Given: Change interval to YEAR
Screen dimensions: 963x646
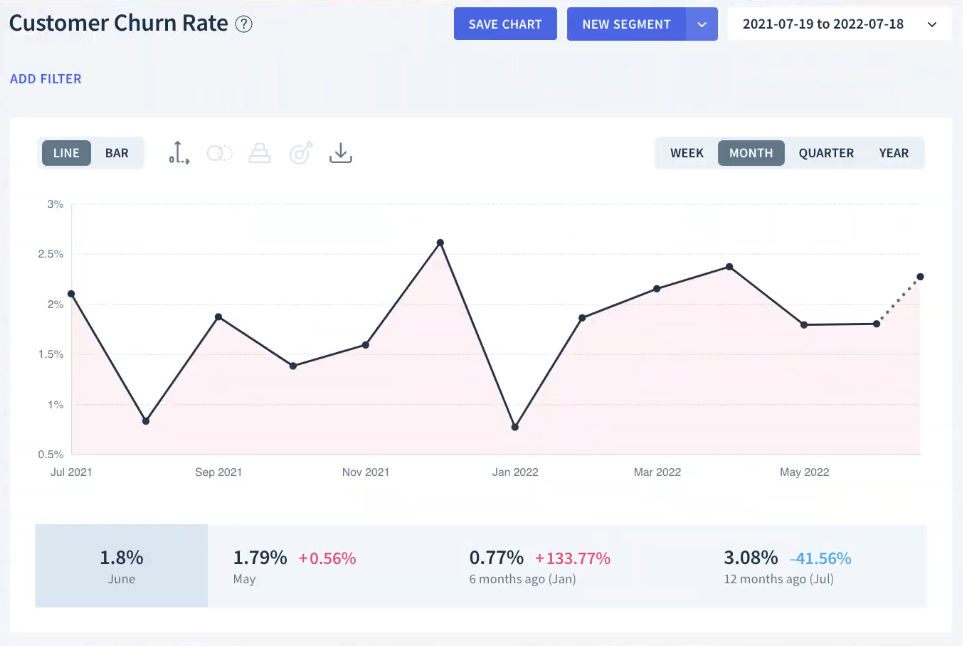Looking at the screenshot, I should 894,153.
